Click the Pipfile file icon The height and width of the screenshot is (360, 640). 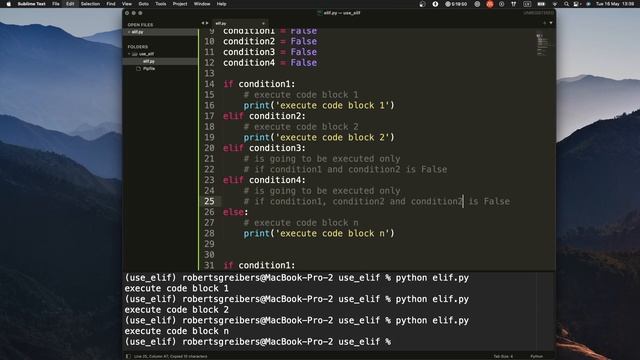(138, 69)
